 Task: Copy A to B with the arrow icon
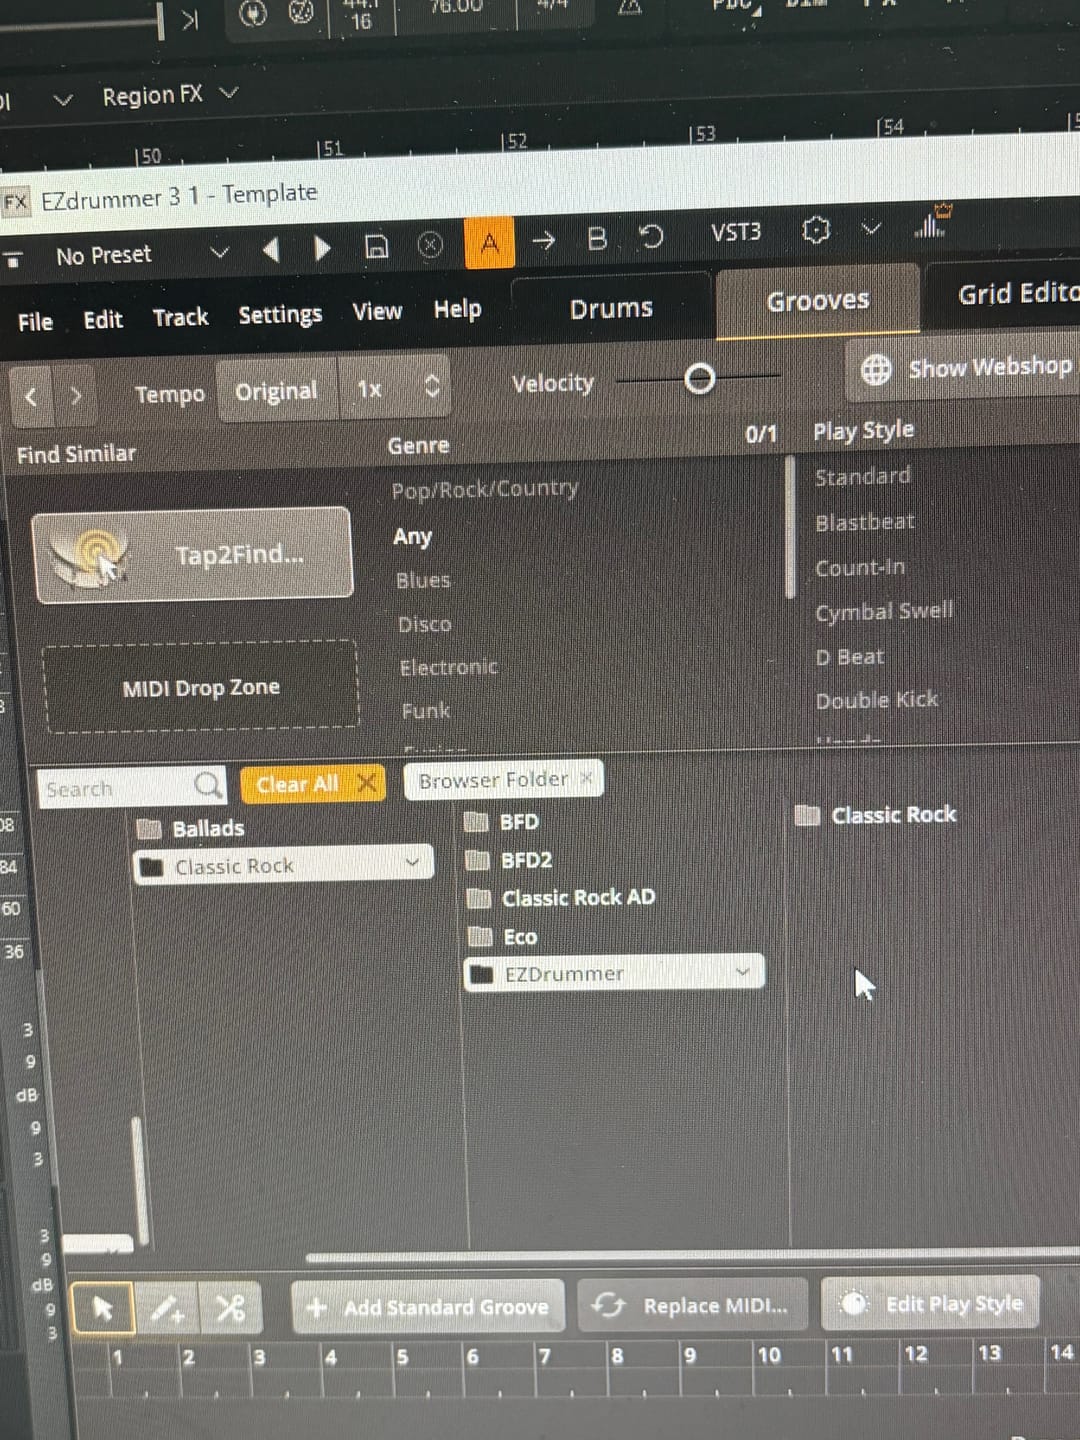click(543, 240)
